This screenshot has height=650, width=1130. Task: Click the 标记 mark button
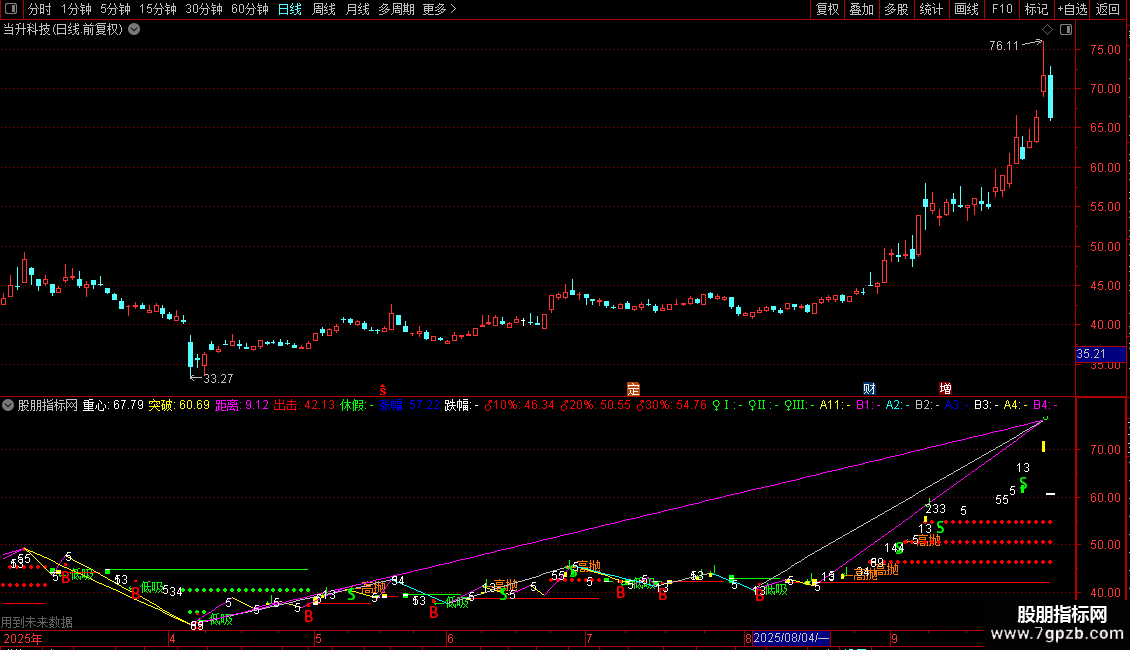tap(1036, 9)
